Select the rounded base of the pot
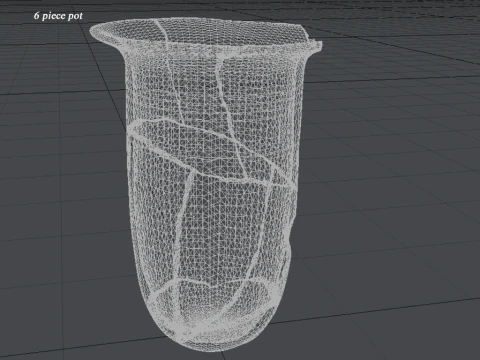The image size is (480, 360). click(x=213, y=320)
